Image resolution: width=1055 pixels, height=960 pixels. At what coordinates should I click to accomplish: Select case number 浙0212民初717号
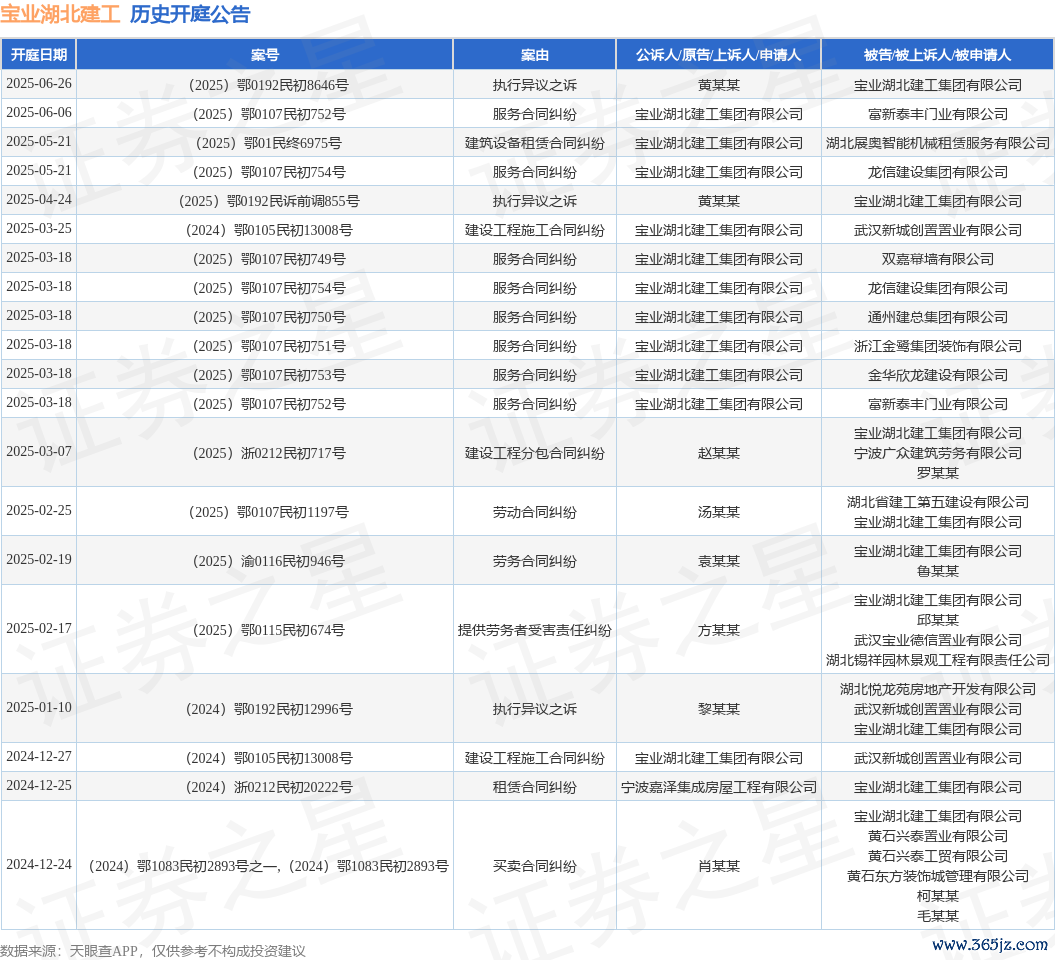pos(268,453)
